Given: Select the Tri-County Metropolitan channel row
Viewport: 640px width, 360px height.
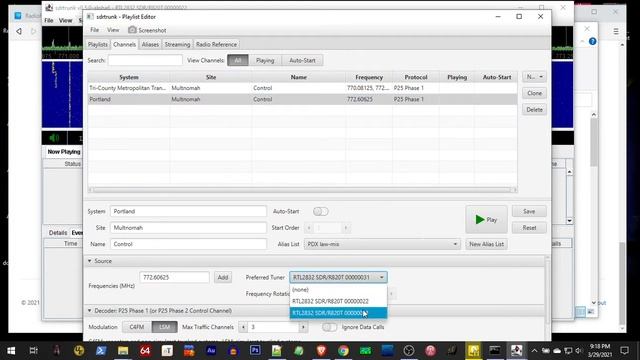Looking at the screenshot, I should (302, 88).
